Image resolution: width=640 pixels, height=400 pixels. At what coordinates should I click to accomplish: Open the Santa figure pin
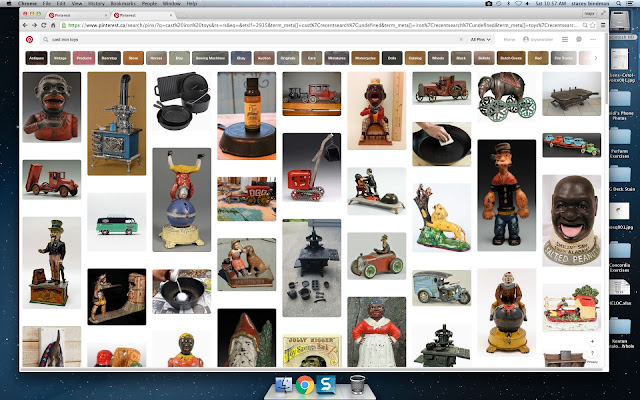tap(247, 338)
